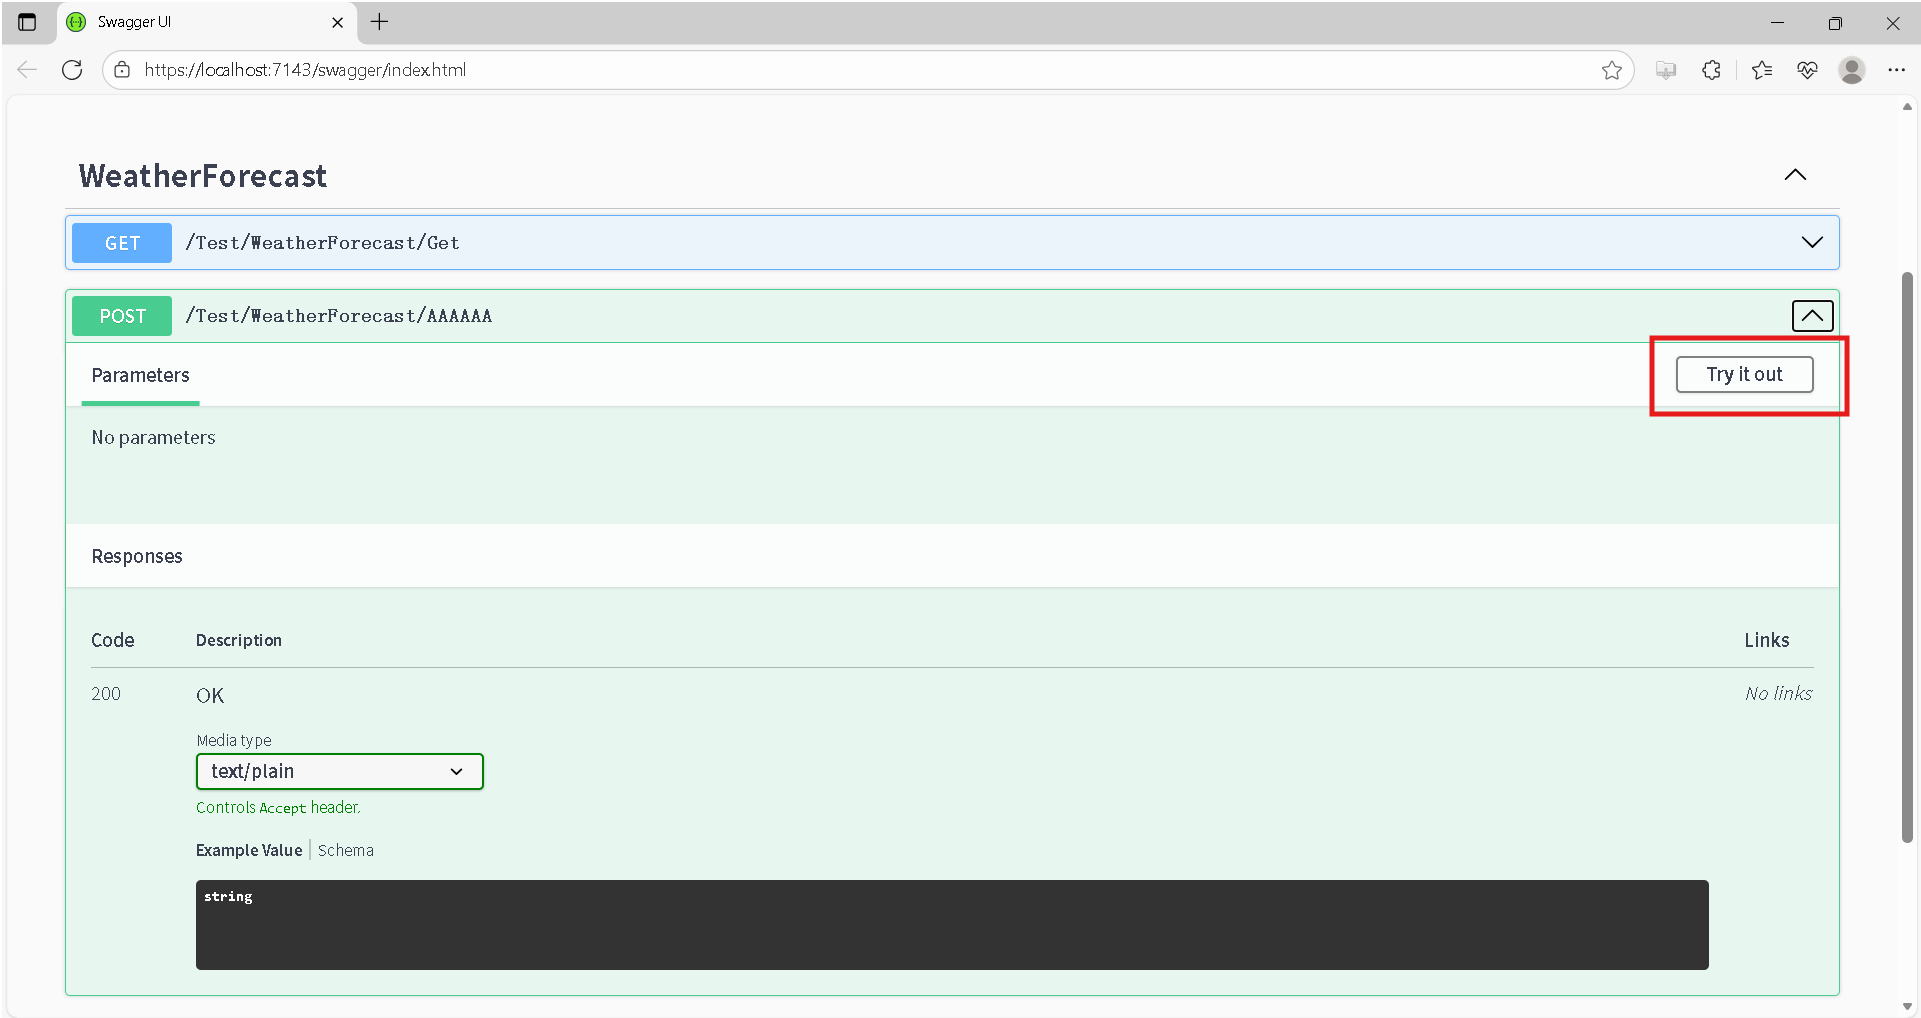Screen dimensions: 1921x1018
Task: Reload the Swagger page
Action: pyautogui.click(x=72, y=70)
